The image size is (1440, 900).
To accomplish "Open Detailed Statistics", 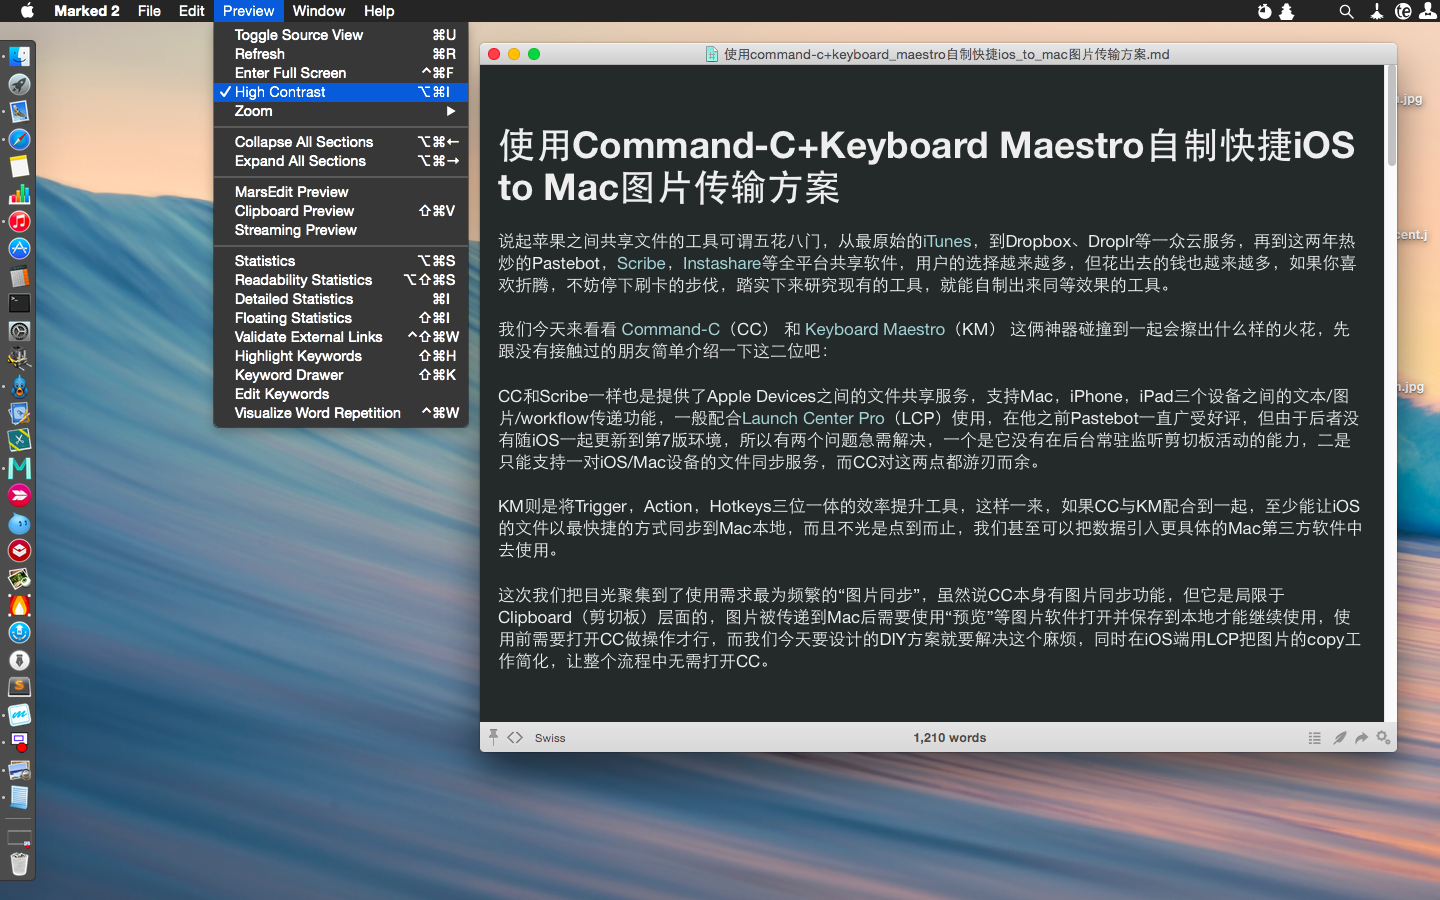I will pos(341,299).
